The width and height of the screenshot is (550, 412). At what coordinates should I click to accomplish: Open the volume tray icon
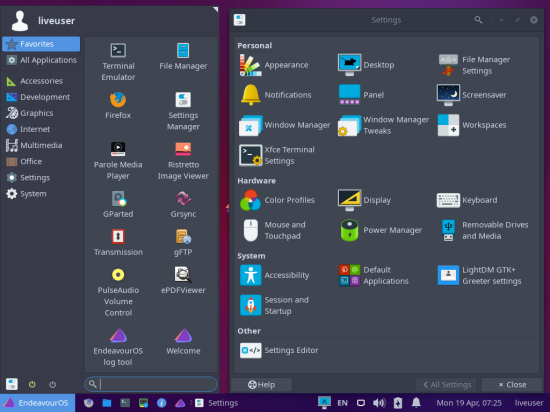(379, 403)
